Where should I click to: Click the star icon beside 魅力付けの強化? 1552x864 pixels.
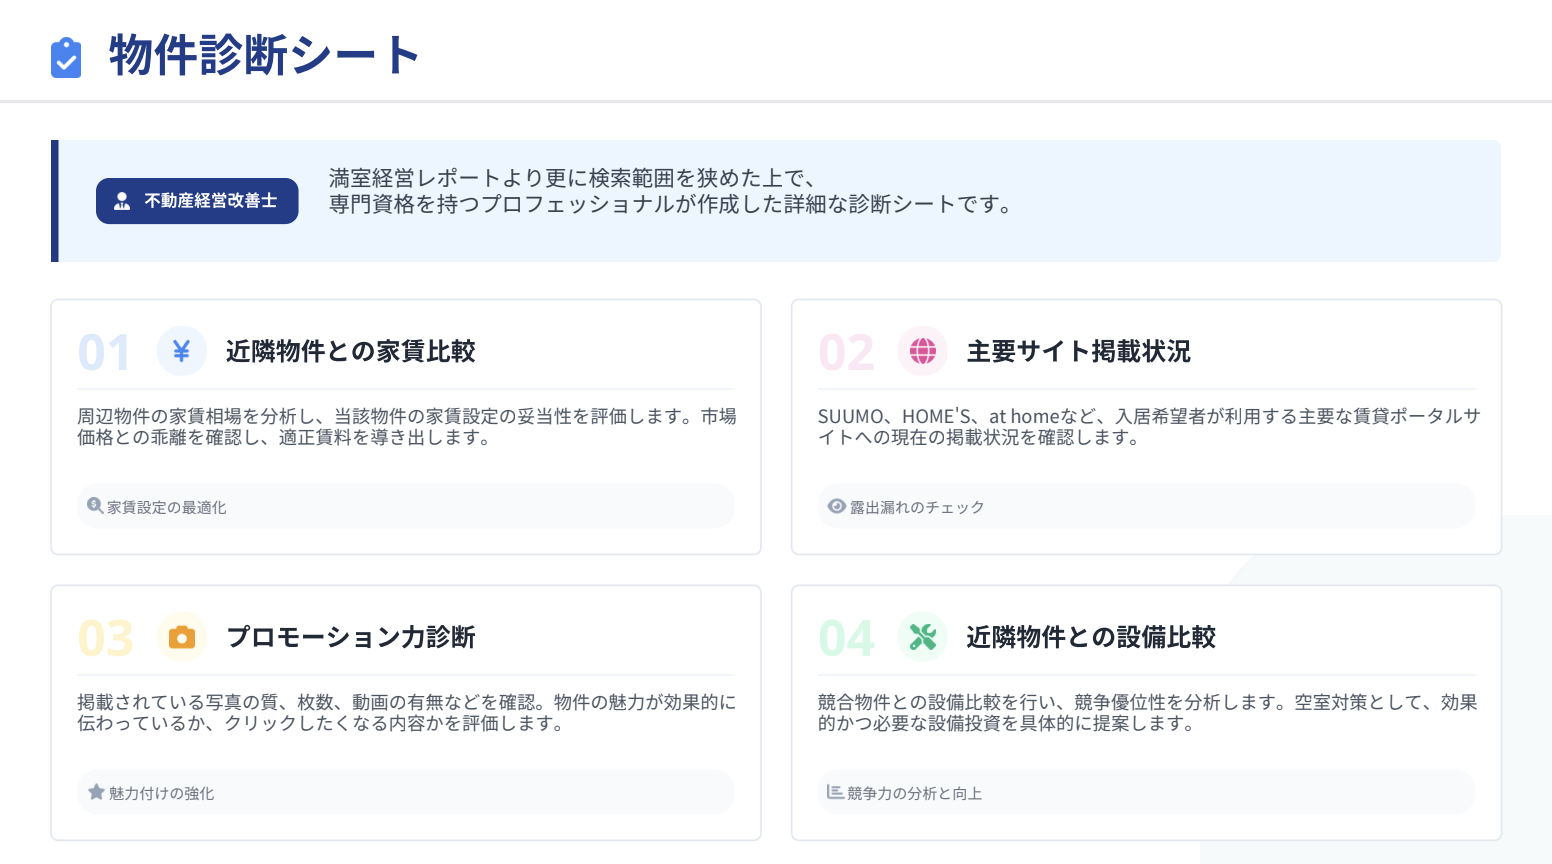pyautogui.click(x=96, y=792)
